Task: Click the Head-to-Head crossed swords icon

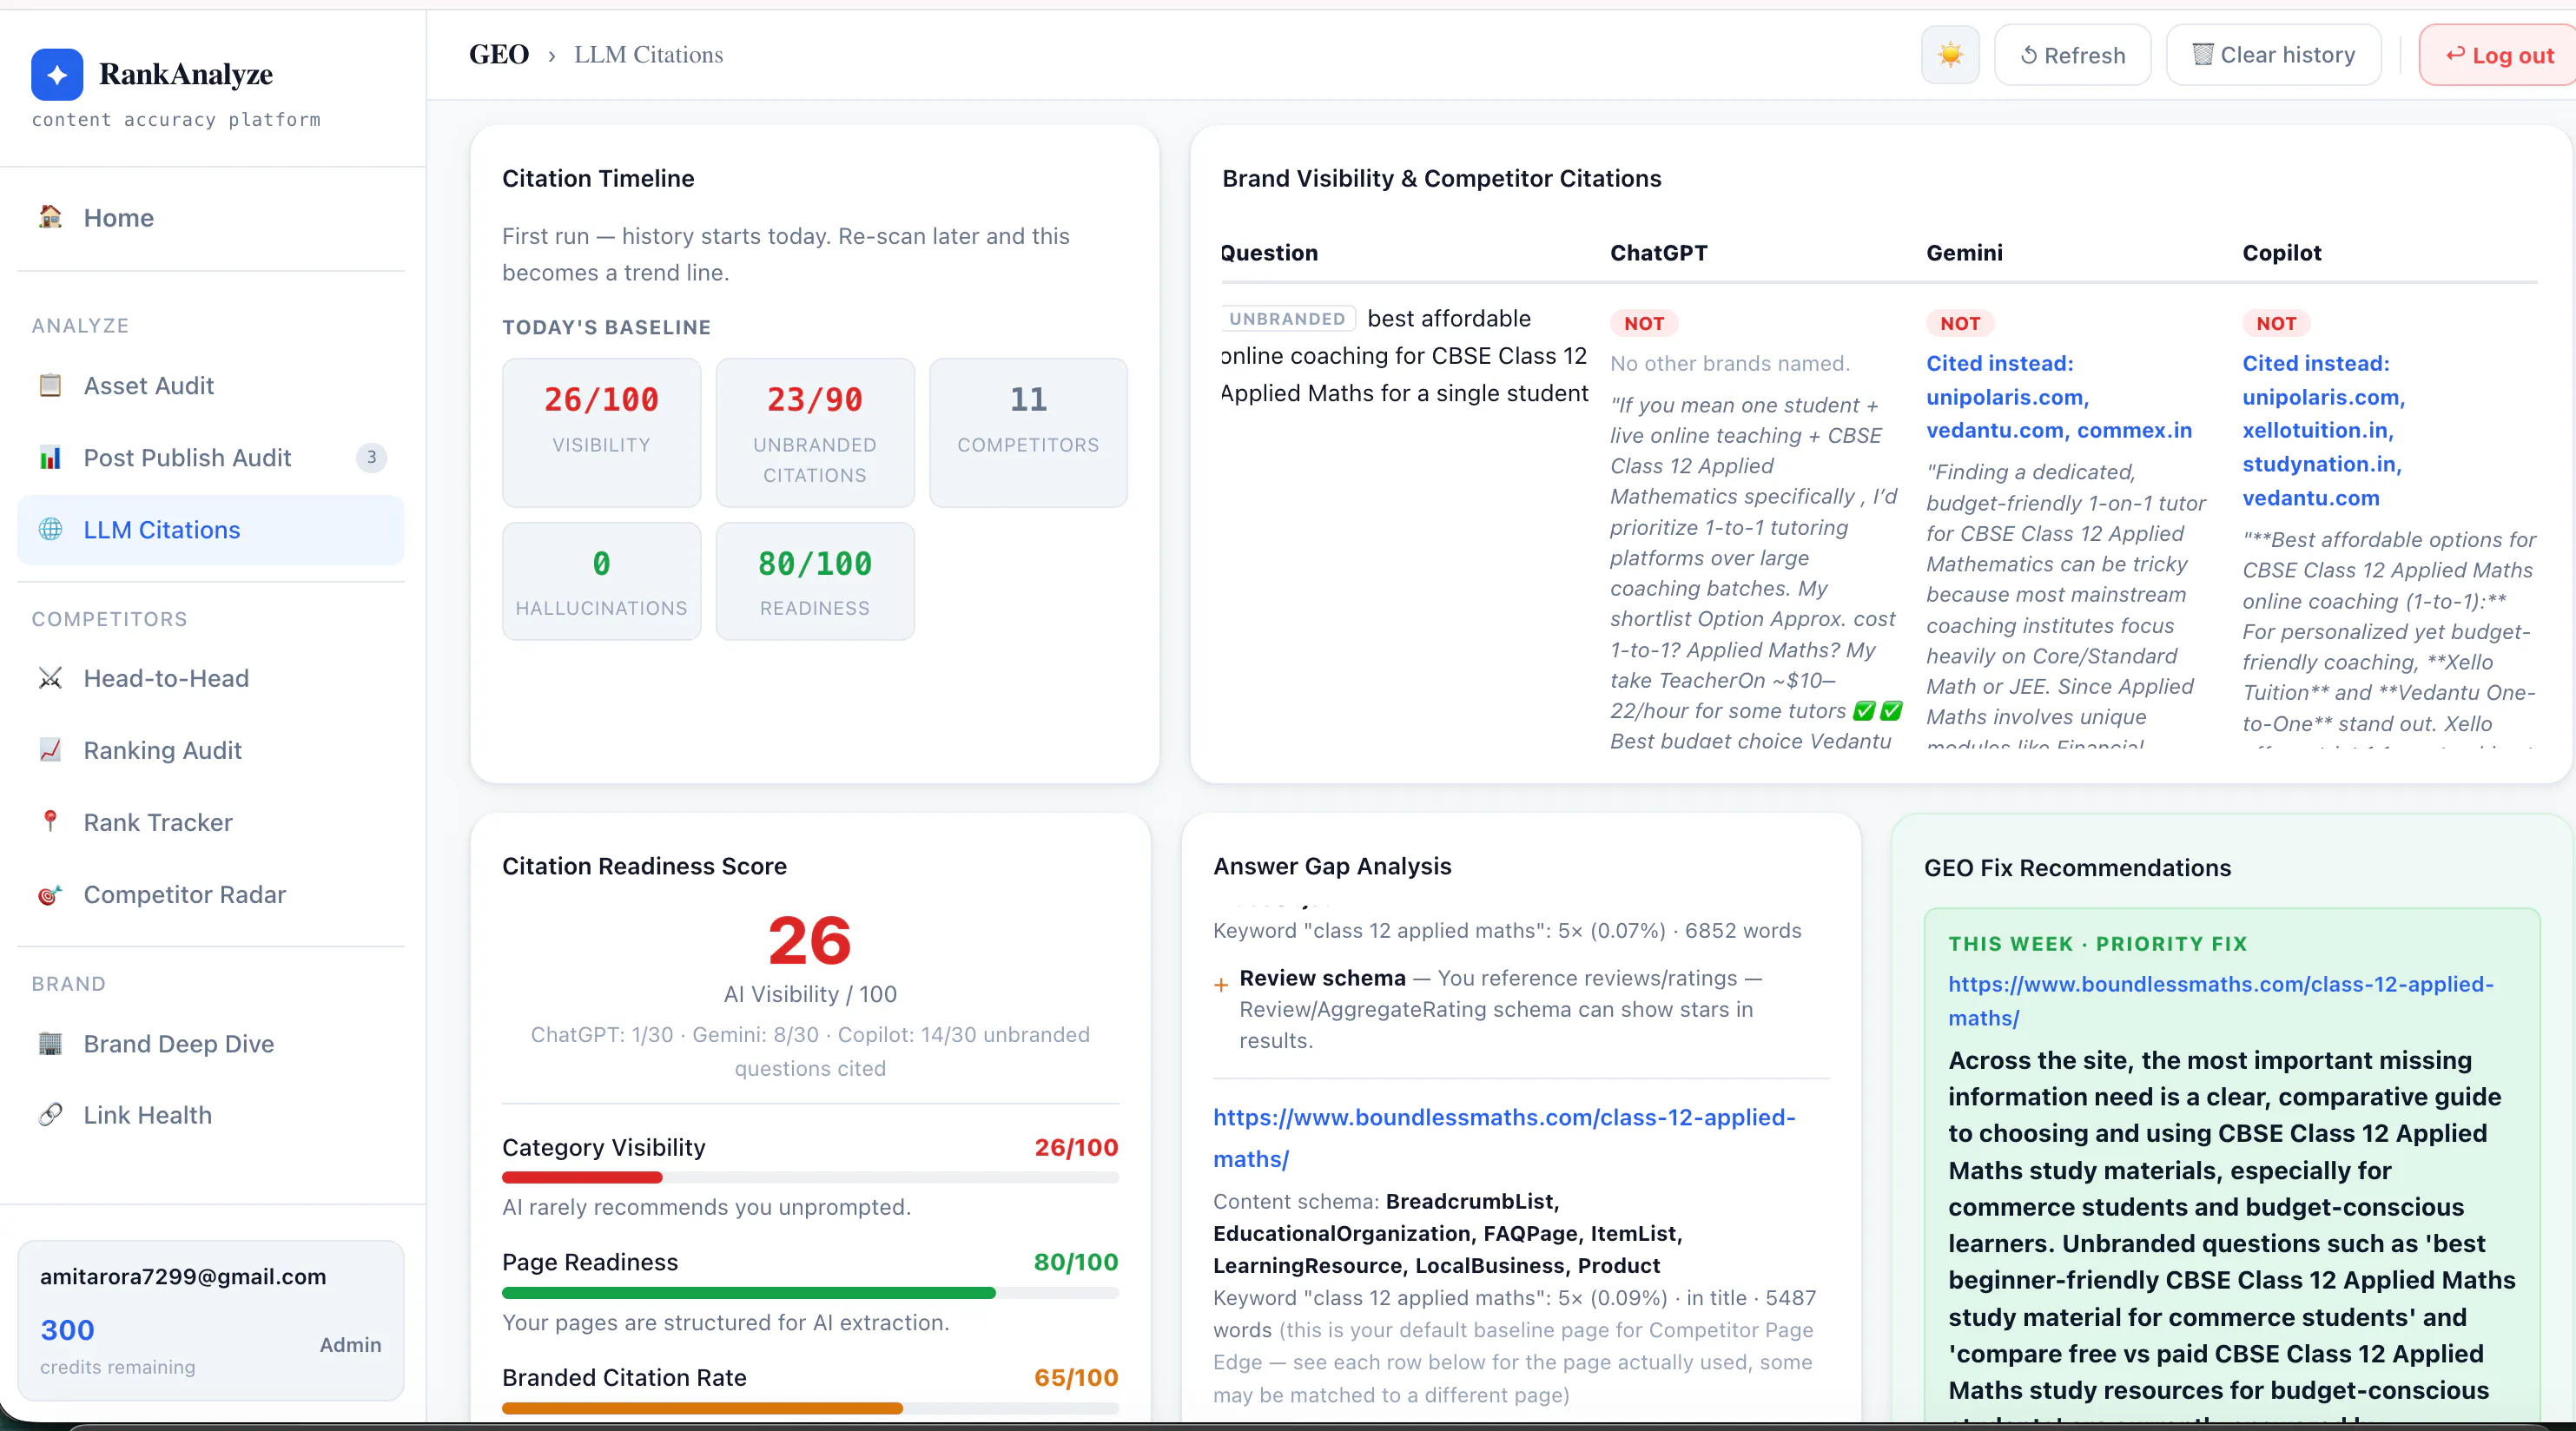Action: tap(50, 678)
